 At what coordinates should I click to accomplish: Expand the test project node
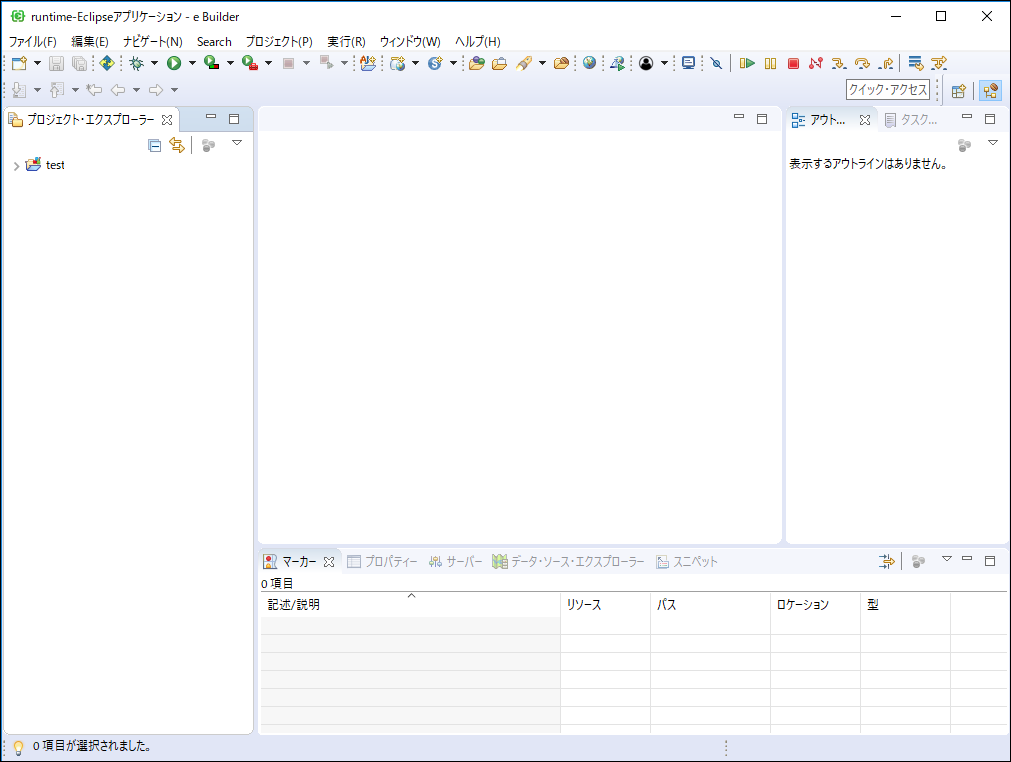[x=16, y=166]
